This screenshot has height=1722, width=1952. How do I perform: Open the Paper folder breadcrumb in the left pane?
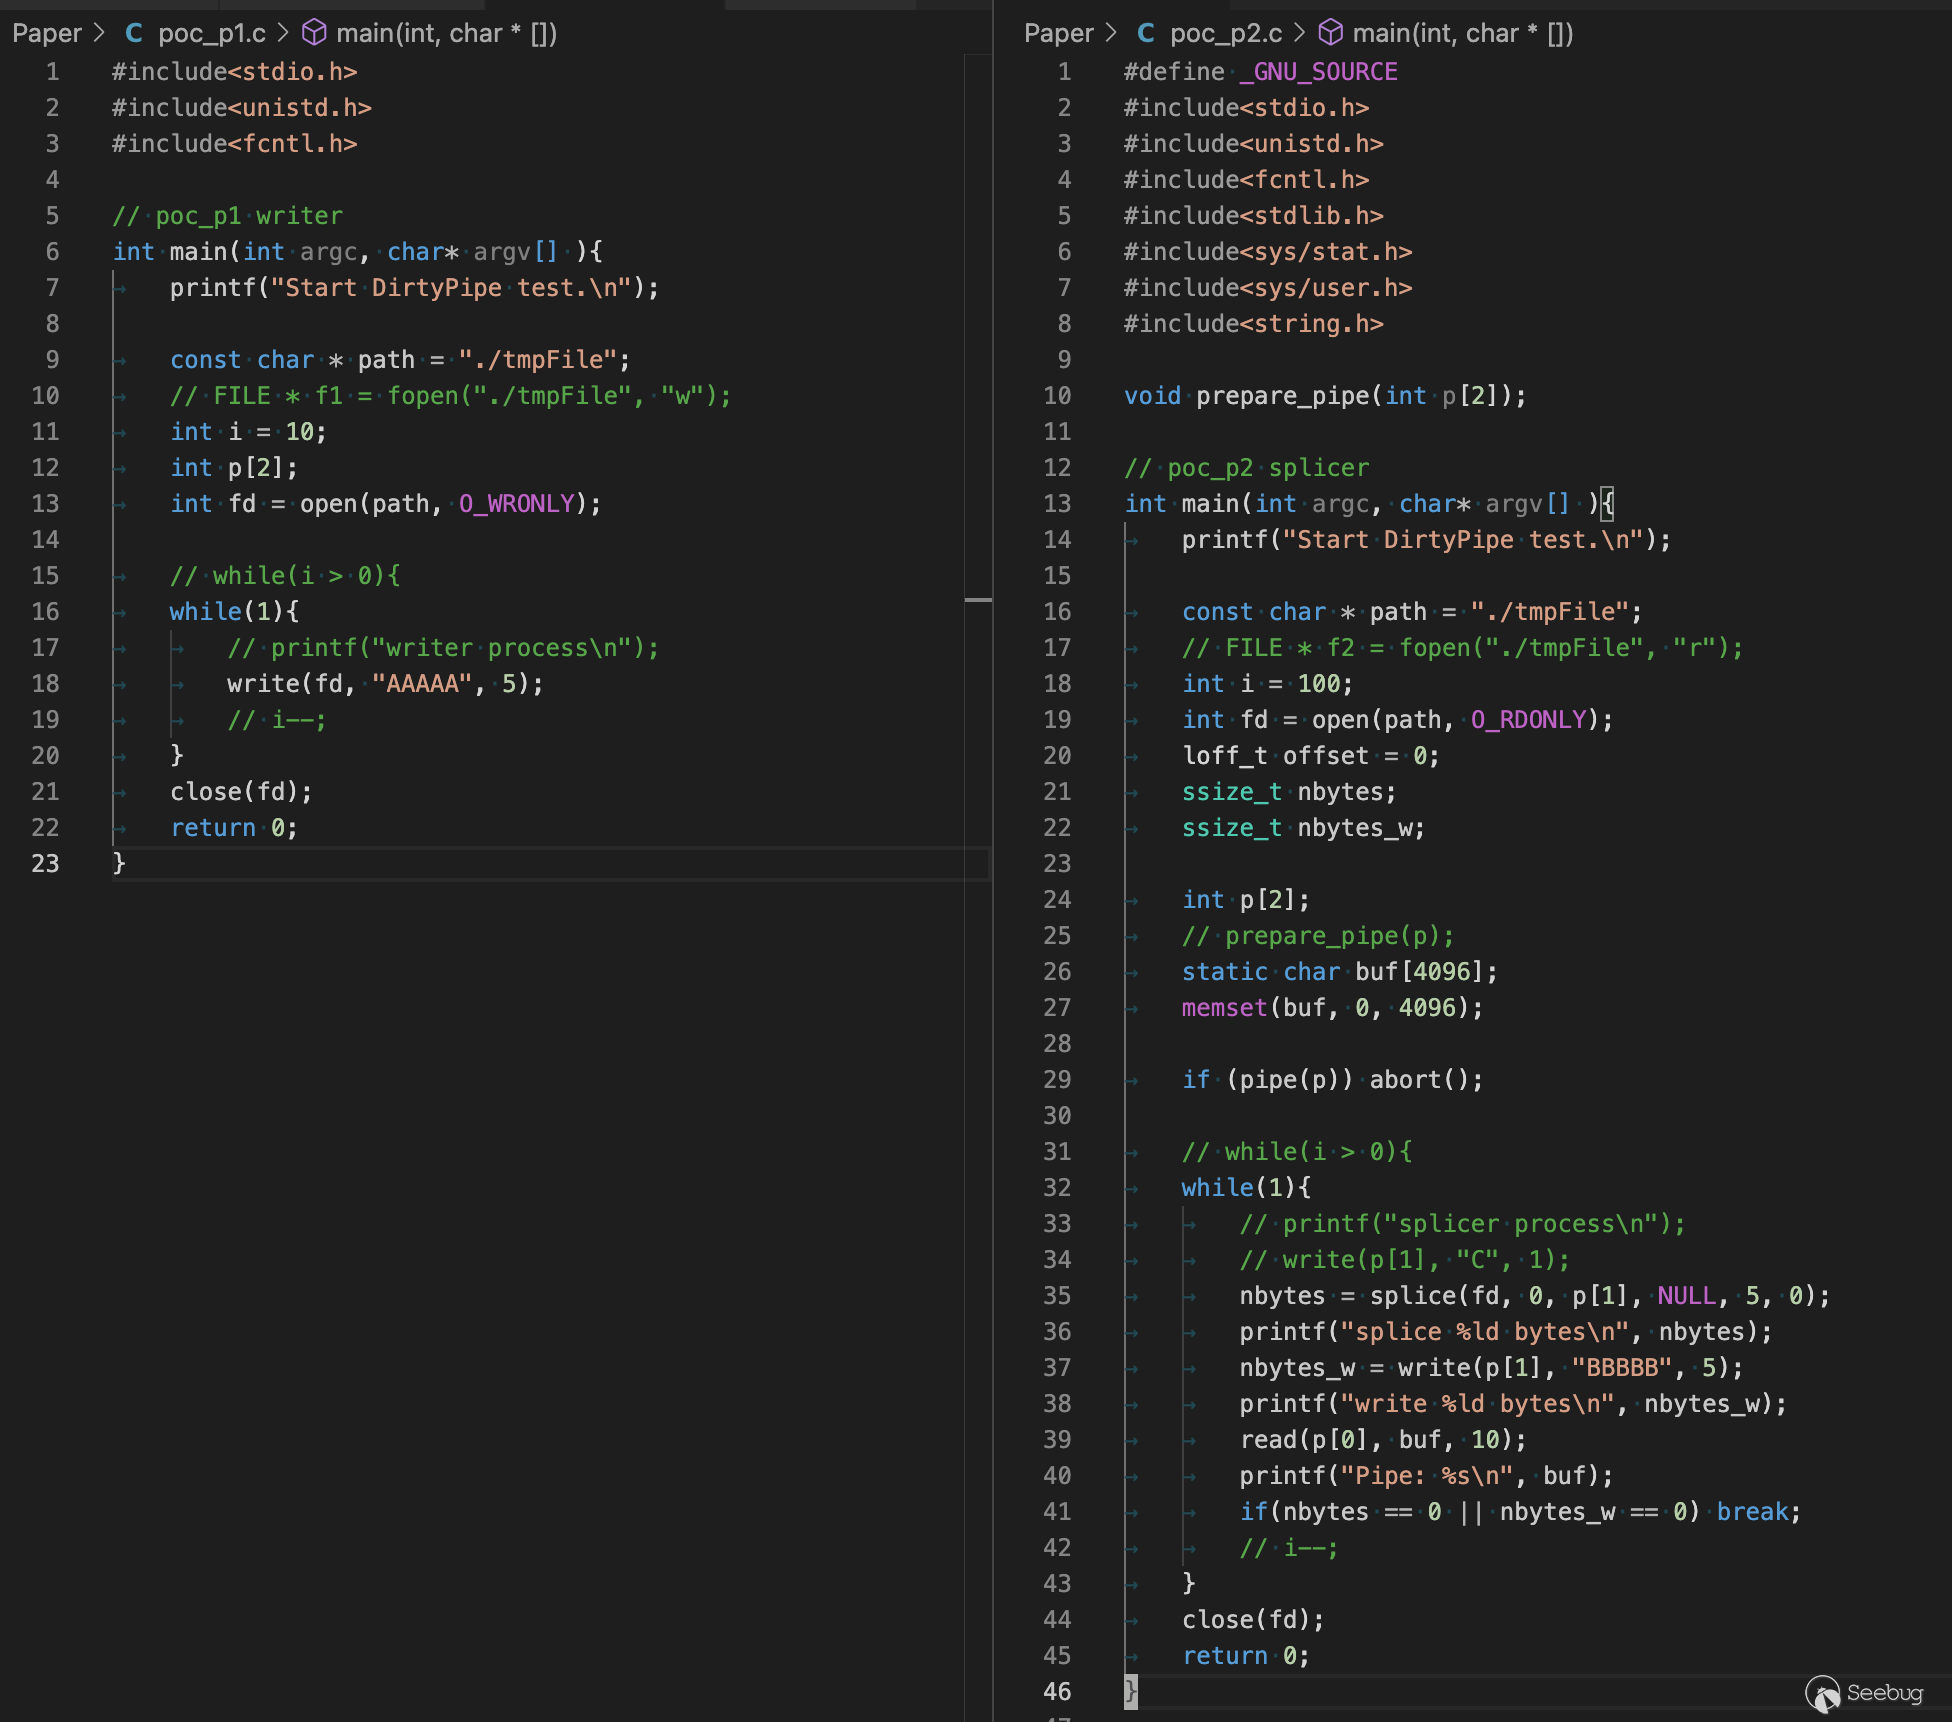(x=46, y=33)
